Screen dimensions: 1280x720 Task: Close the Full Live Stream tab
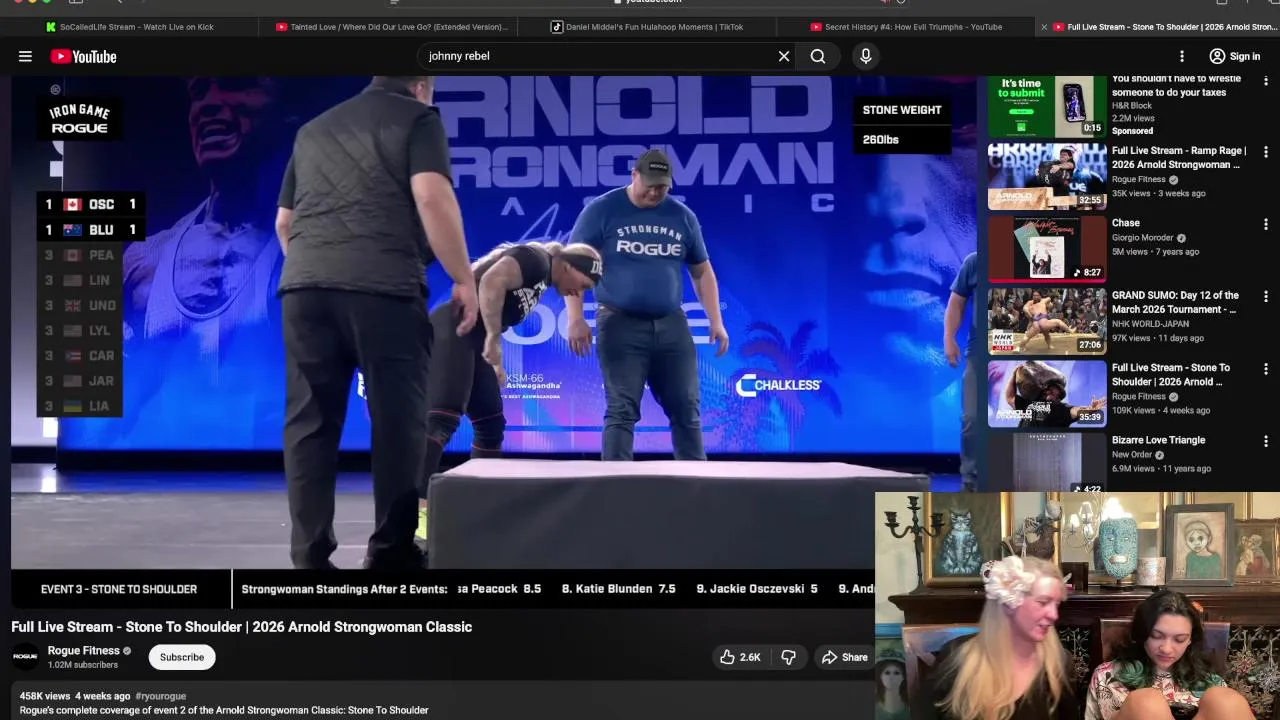tap(1044, 27)
